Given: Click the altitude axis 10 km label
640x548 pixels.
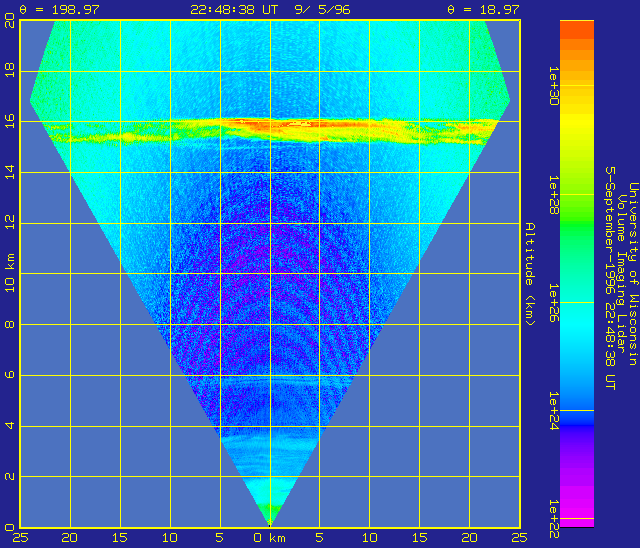Looking at the screenshot, I should 10,273.
